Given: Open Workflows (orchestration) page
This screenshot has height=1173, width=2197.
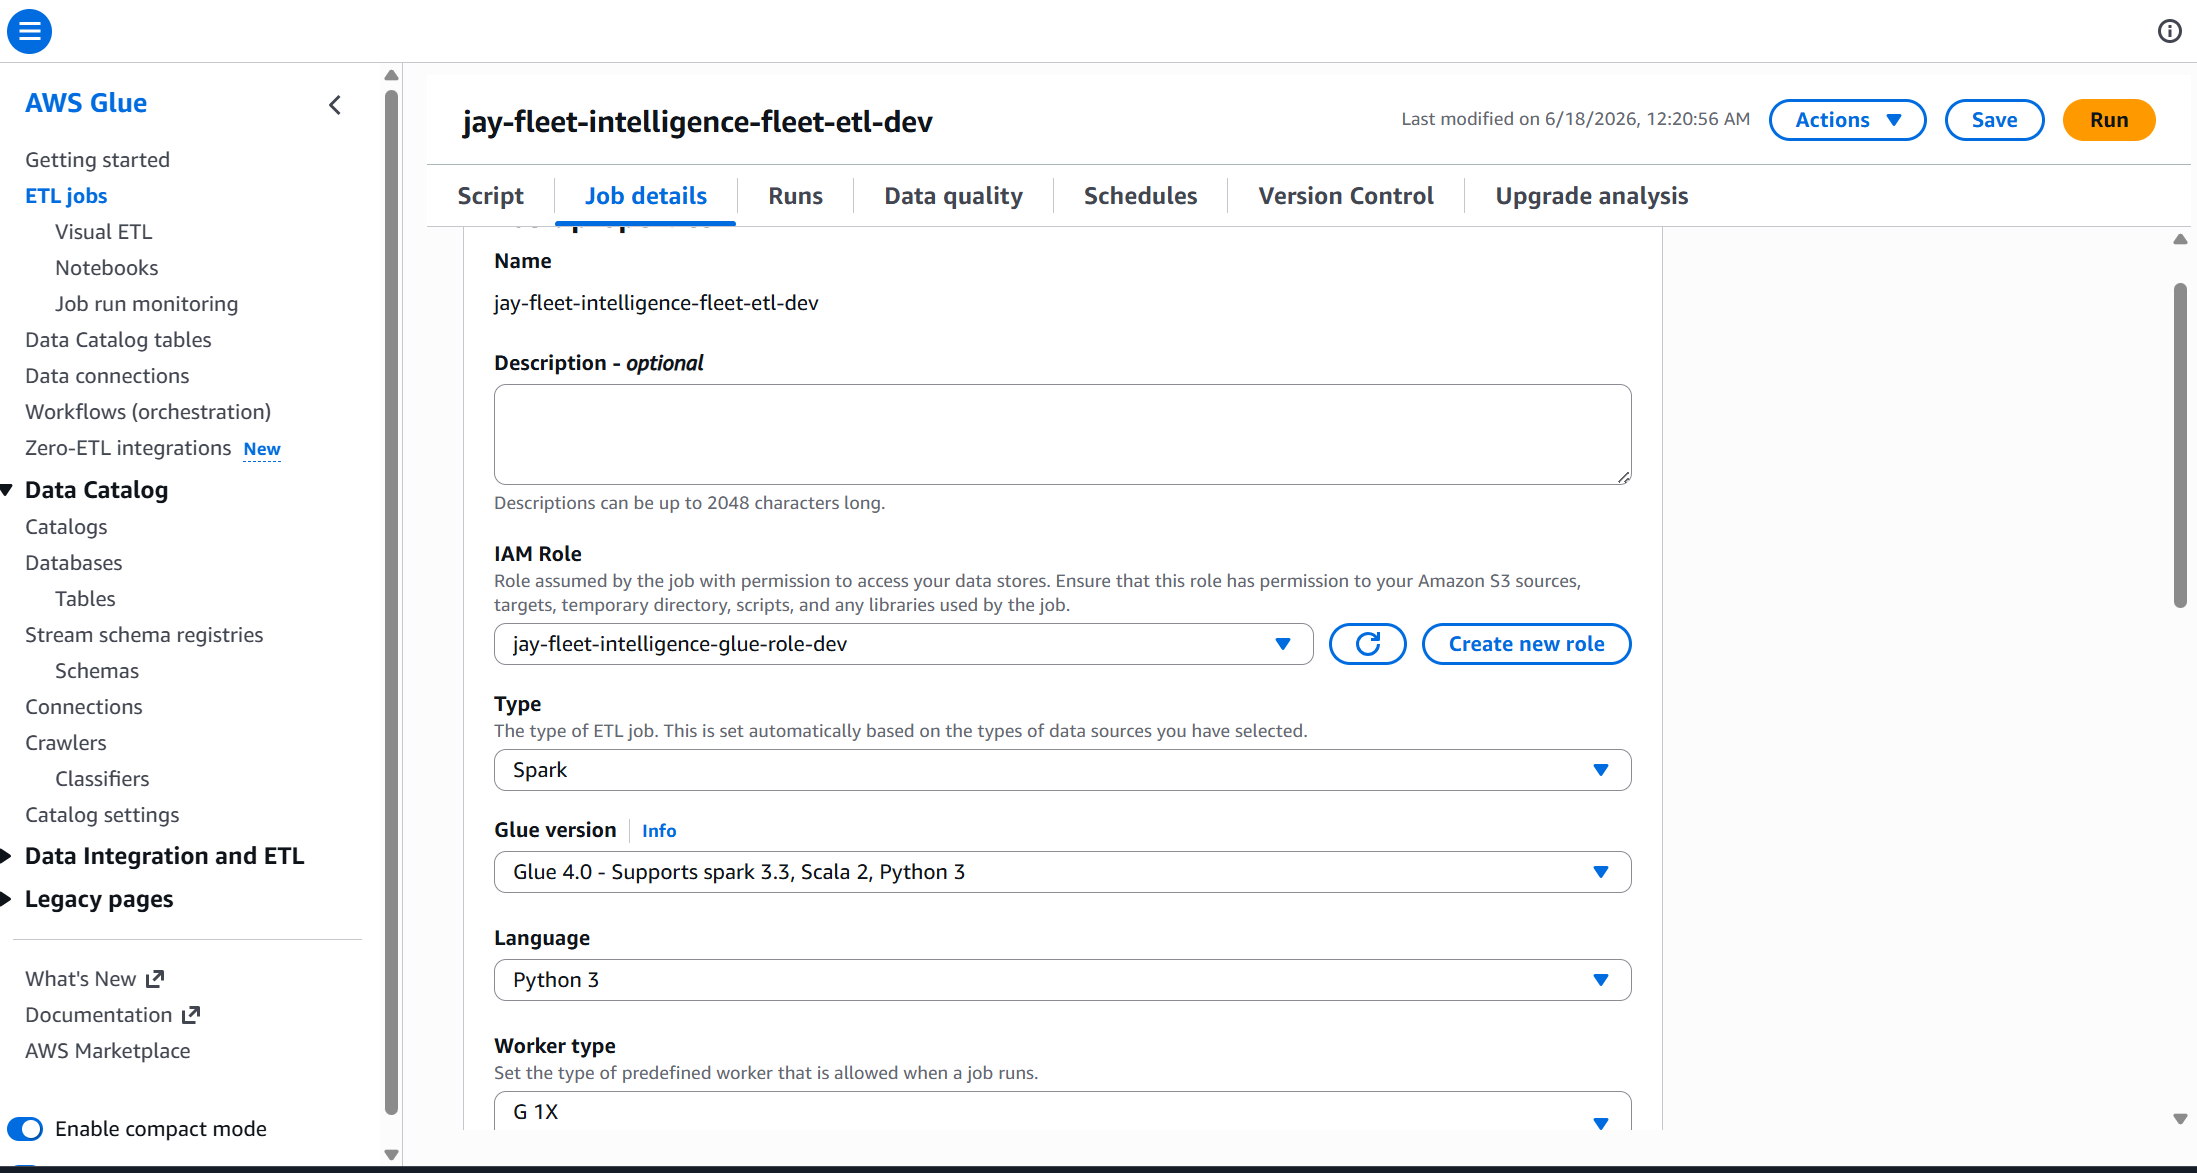Looking at the screenshot, I should 148,412.
